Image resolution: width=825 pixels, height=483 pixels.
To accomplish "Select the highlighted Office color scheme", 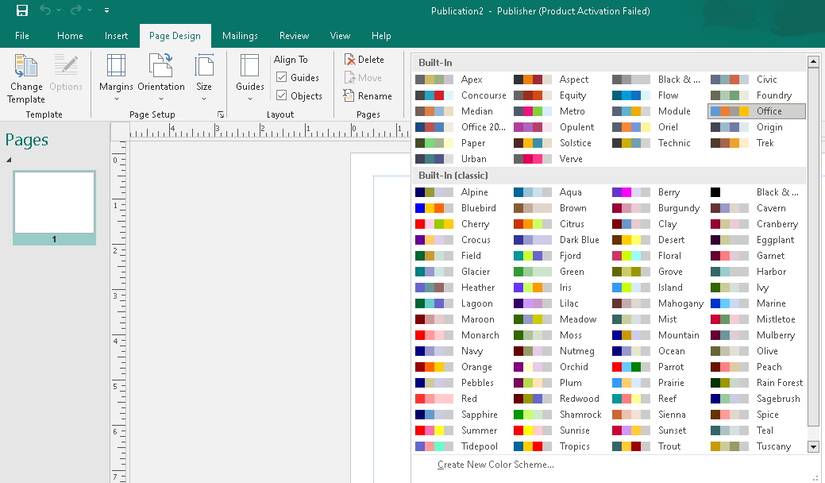I will [757, 111].
